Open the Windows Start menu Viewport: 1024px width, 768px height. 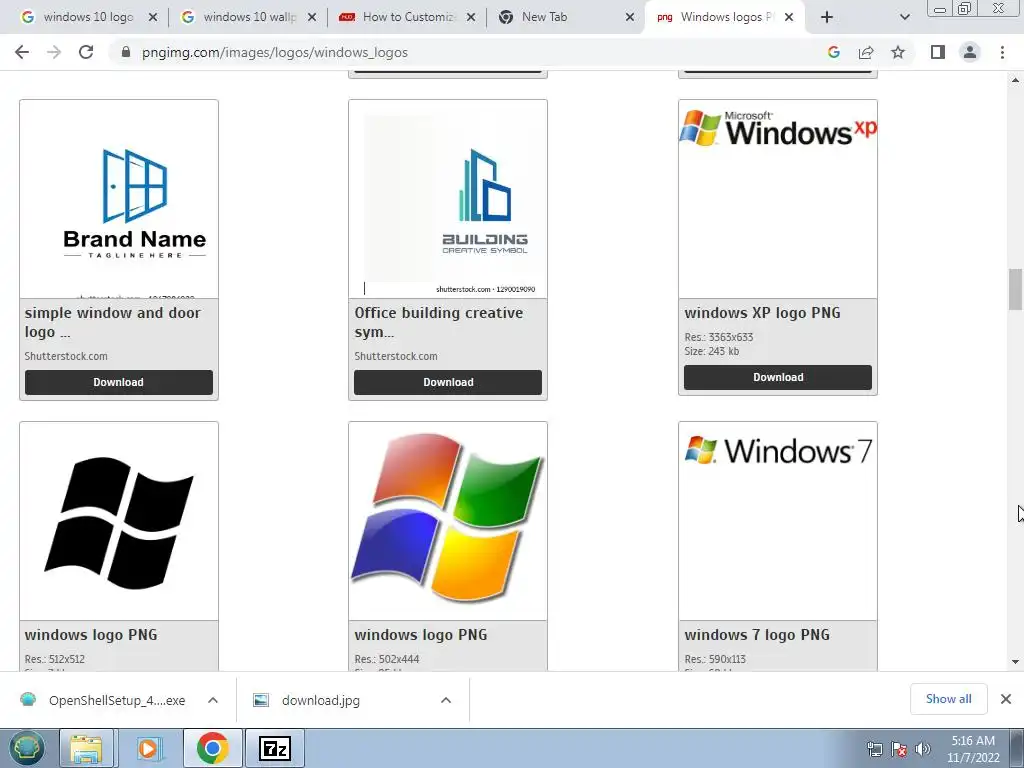[x=27, y=748]
